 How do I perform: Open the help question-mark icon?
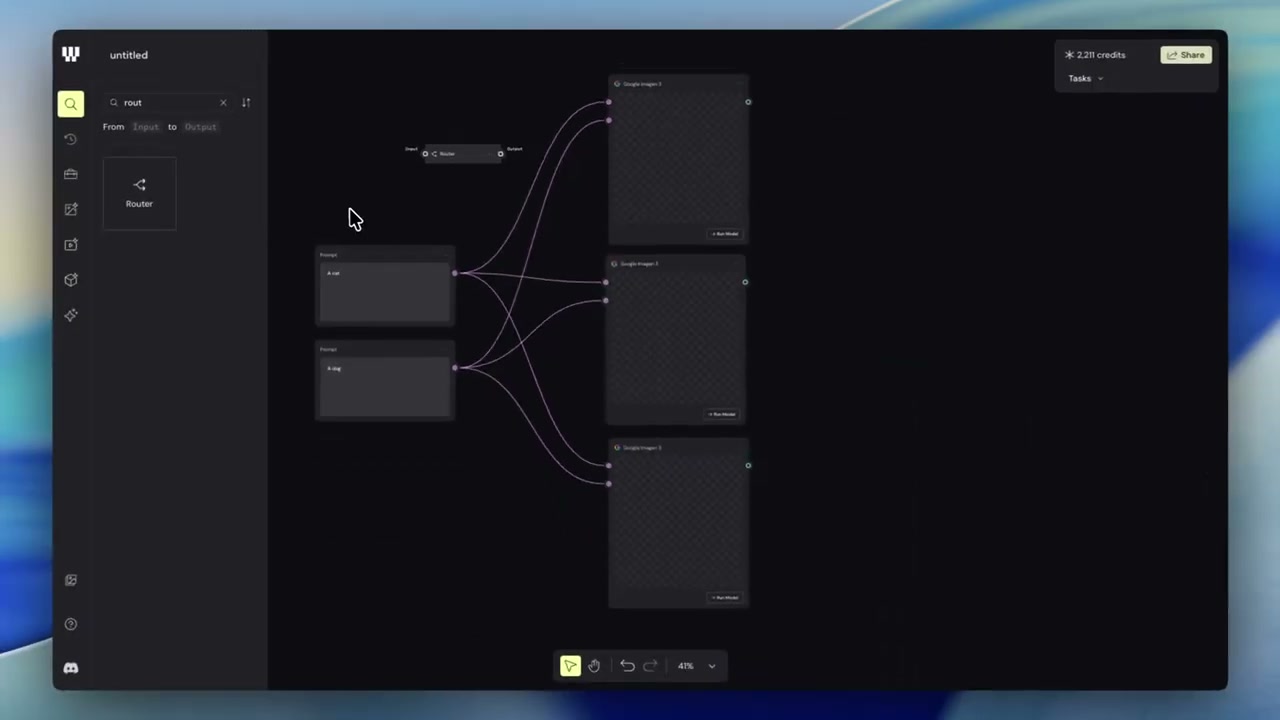point(70,624)
